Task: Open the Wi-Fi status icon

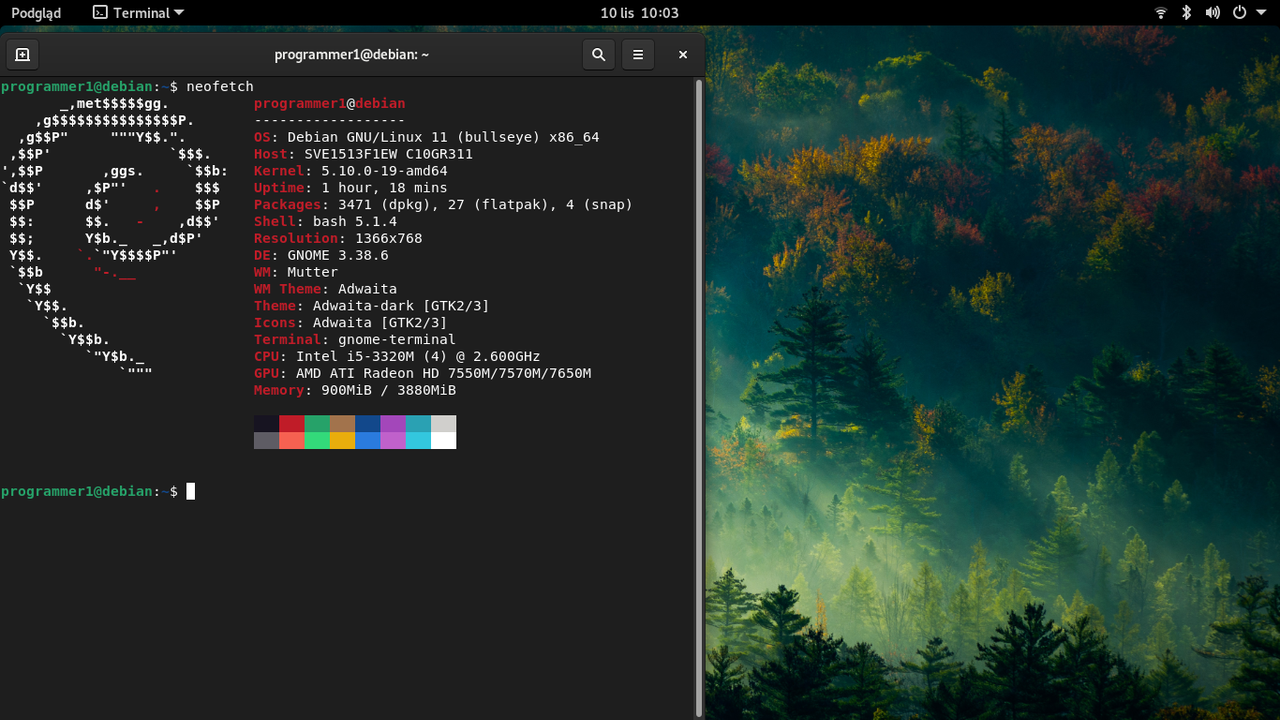Action: pyautogui.click(x=1161, y=13)
